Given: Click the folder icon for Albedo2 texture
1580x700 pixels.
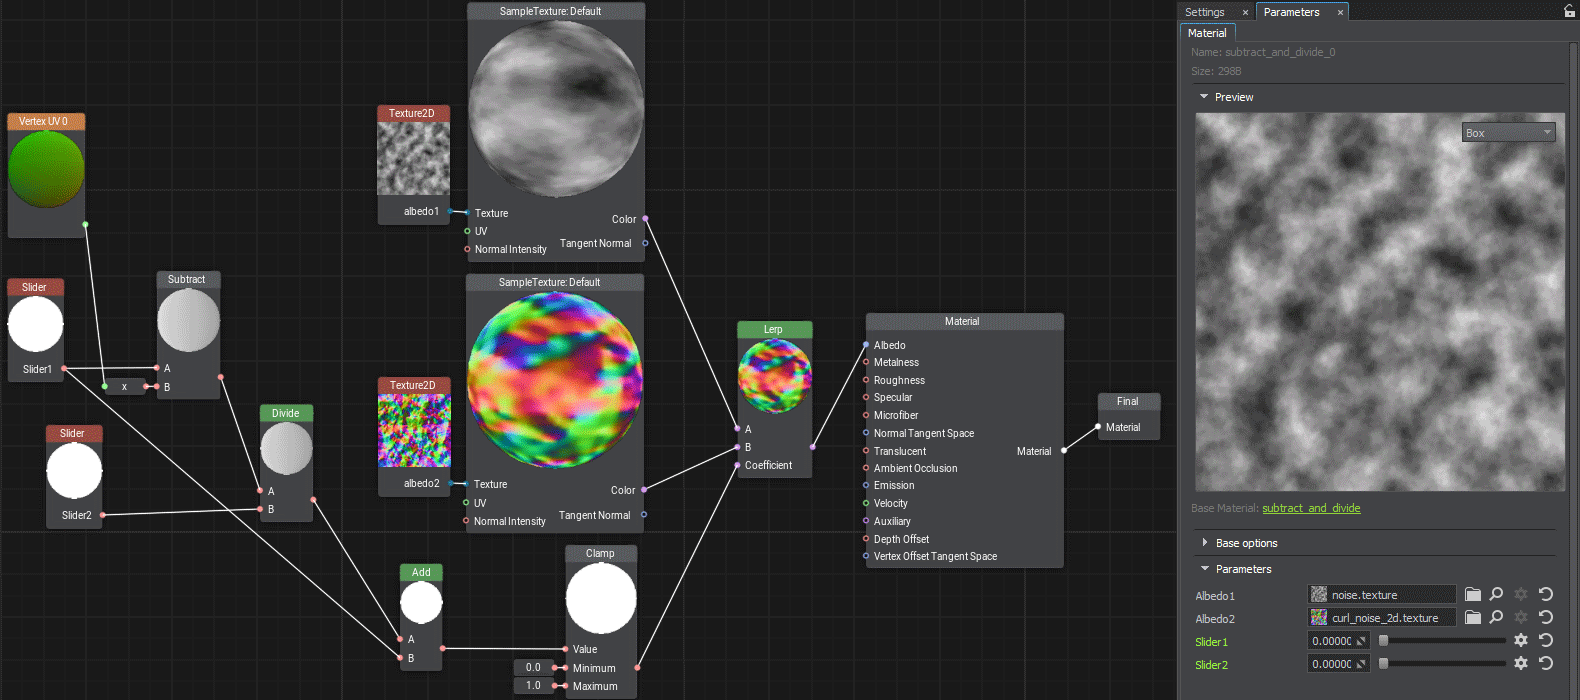Looking at the screenshot, I should click(1473, 617).
